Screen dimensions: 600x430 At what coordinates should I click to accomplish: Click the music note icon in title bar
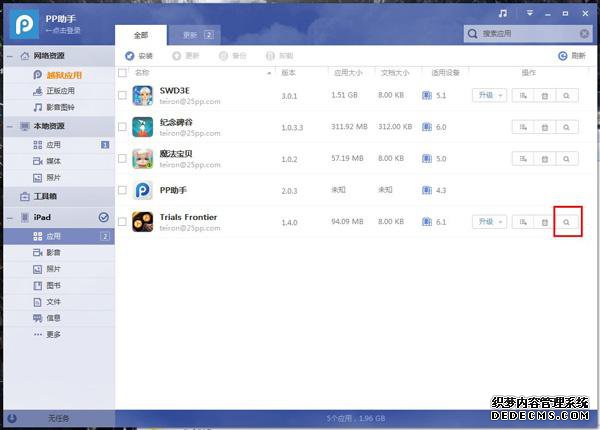click(x=503, y=13)
